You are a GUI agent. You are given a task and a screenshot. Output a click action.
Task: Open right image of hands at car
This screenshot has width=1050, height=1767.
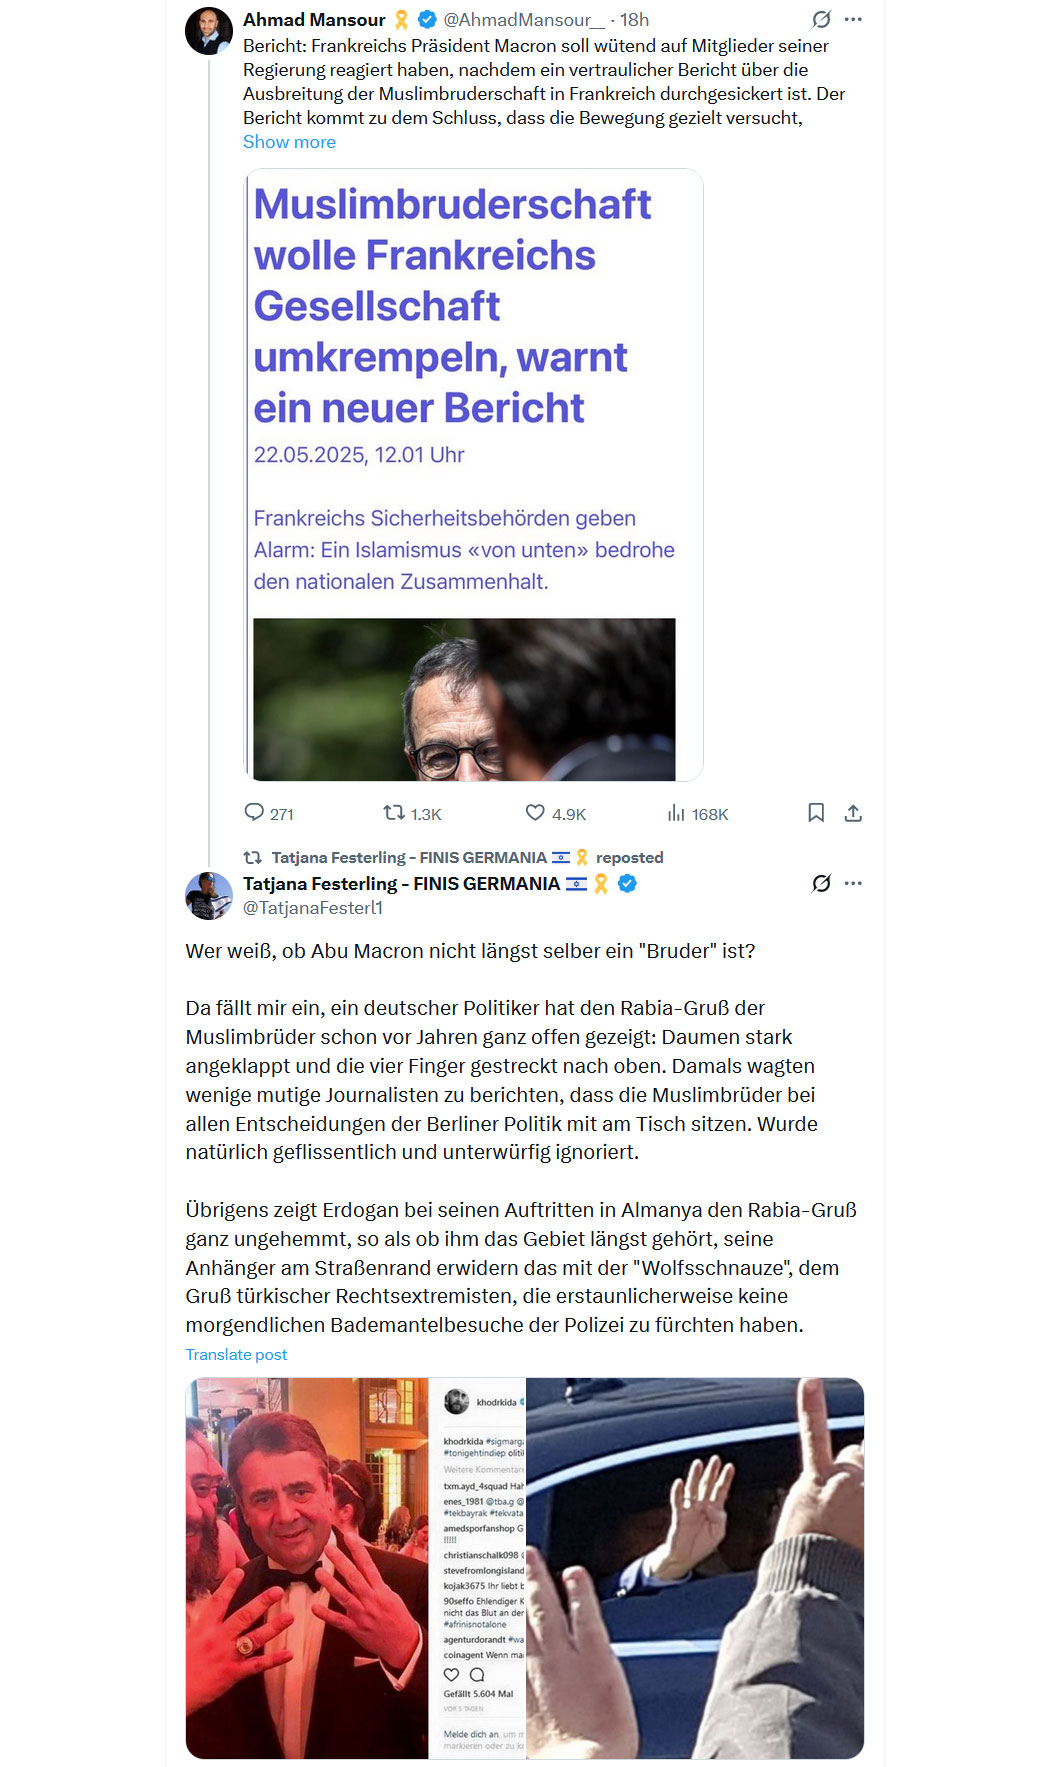click(x=695, y=1568)
